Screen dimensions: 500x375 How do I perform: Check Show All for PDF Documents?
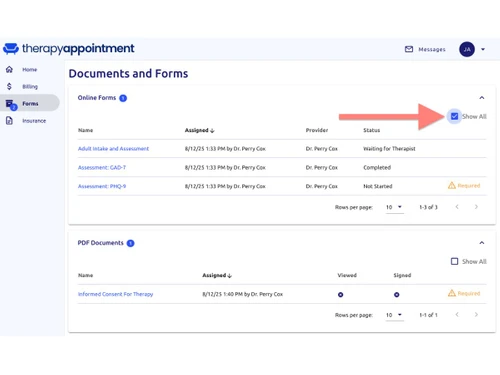point(454,261)
